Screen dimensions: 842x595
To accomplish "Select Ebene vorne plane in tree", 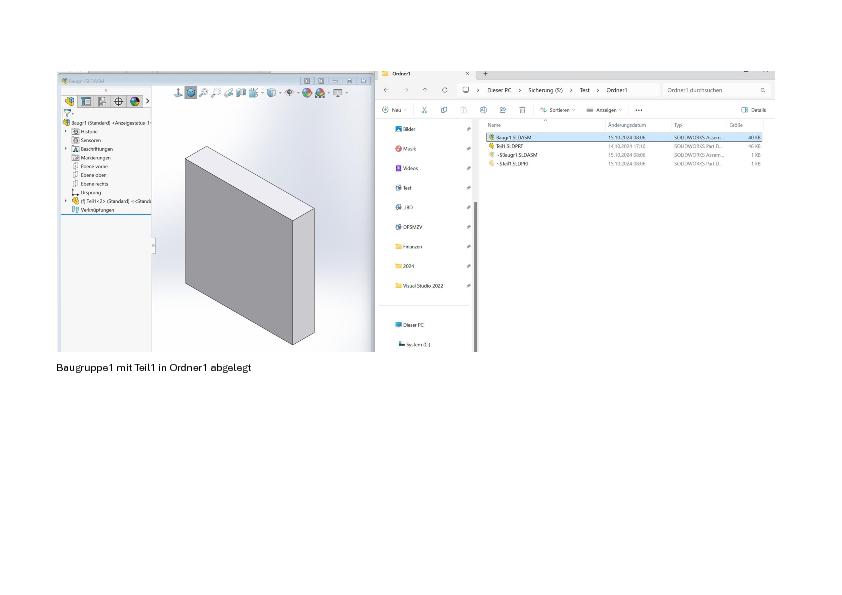I will point(90,166).
